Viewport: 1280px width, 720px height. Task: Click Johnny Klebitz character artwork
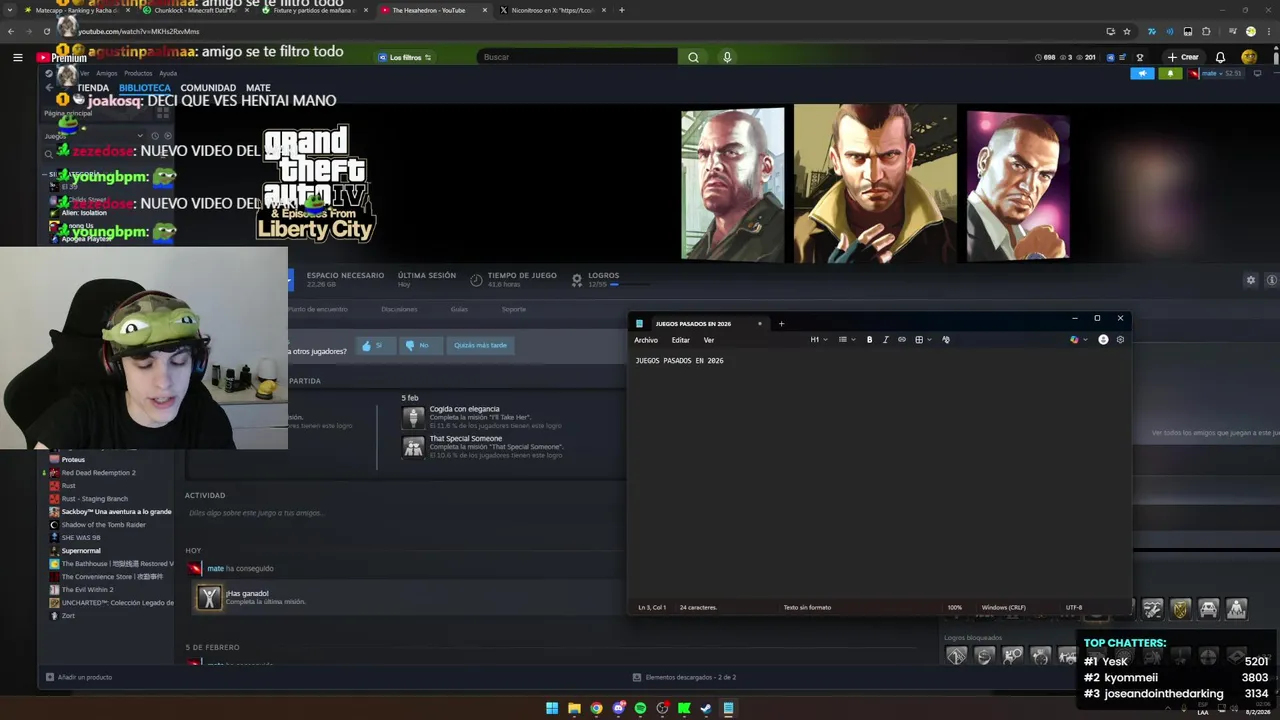click(732, 184)
